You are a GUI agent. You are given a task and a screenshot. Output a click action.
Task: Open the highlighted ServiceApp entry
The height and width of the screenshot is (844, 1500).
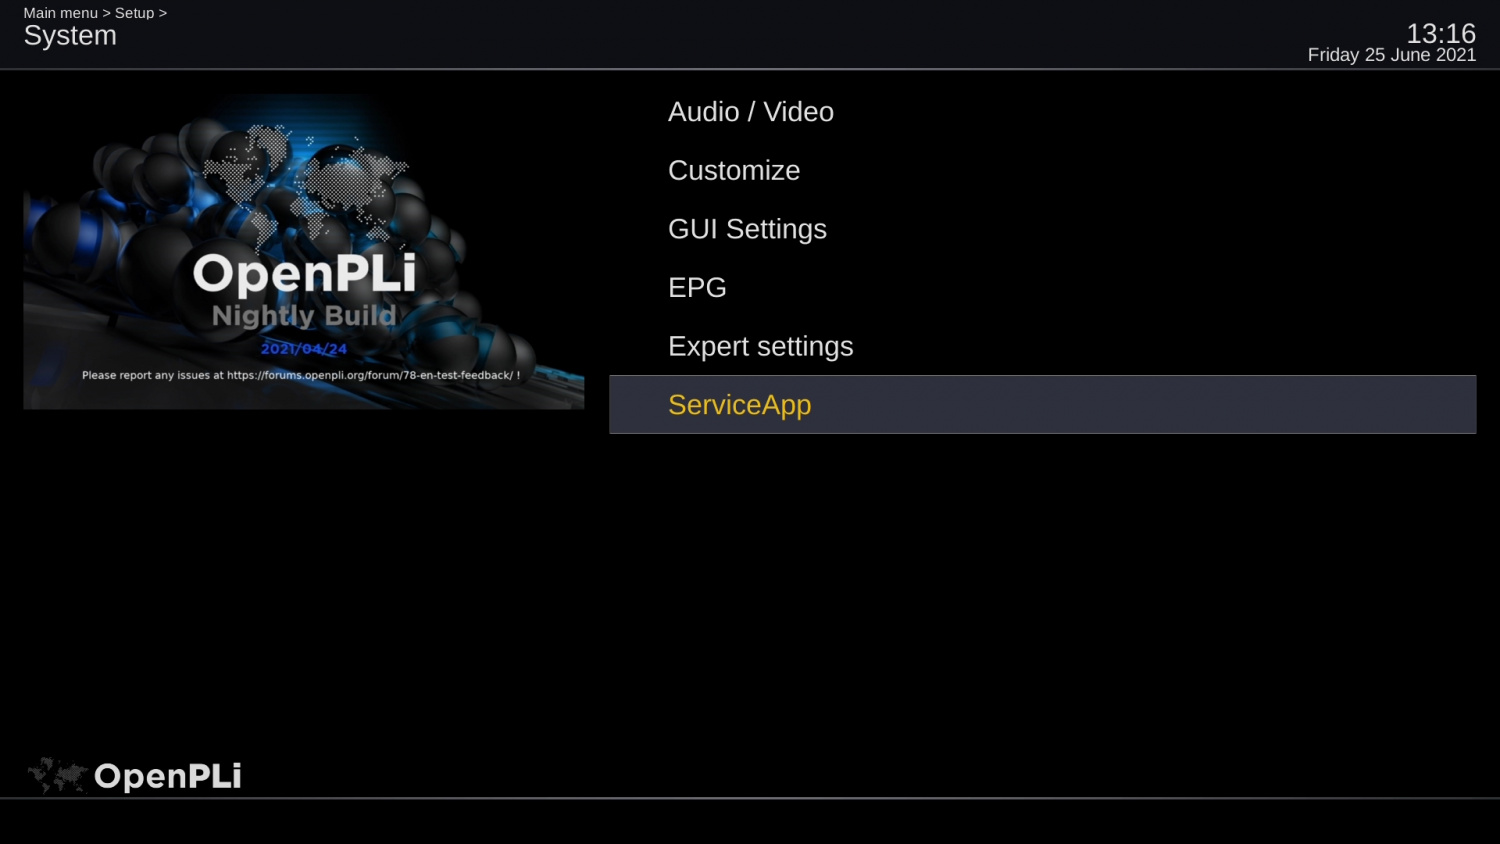point(1042,404)
